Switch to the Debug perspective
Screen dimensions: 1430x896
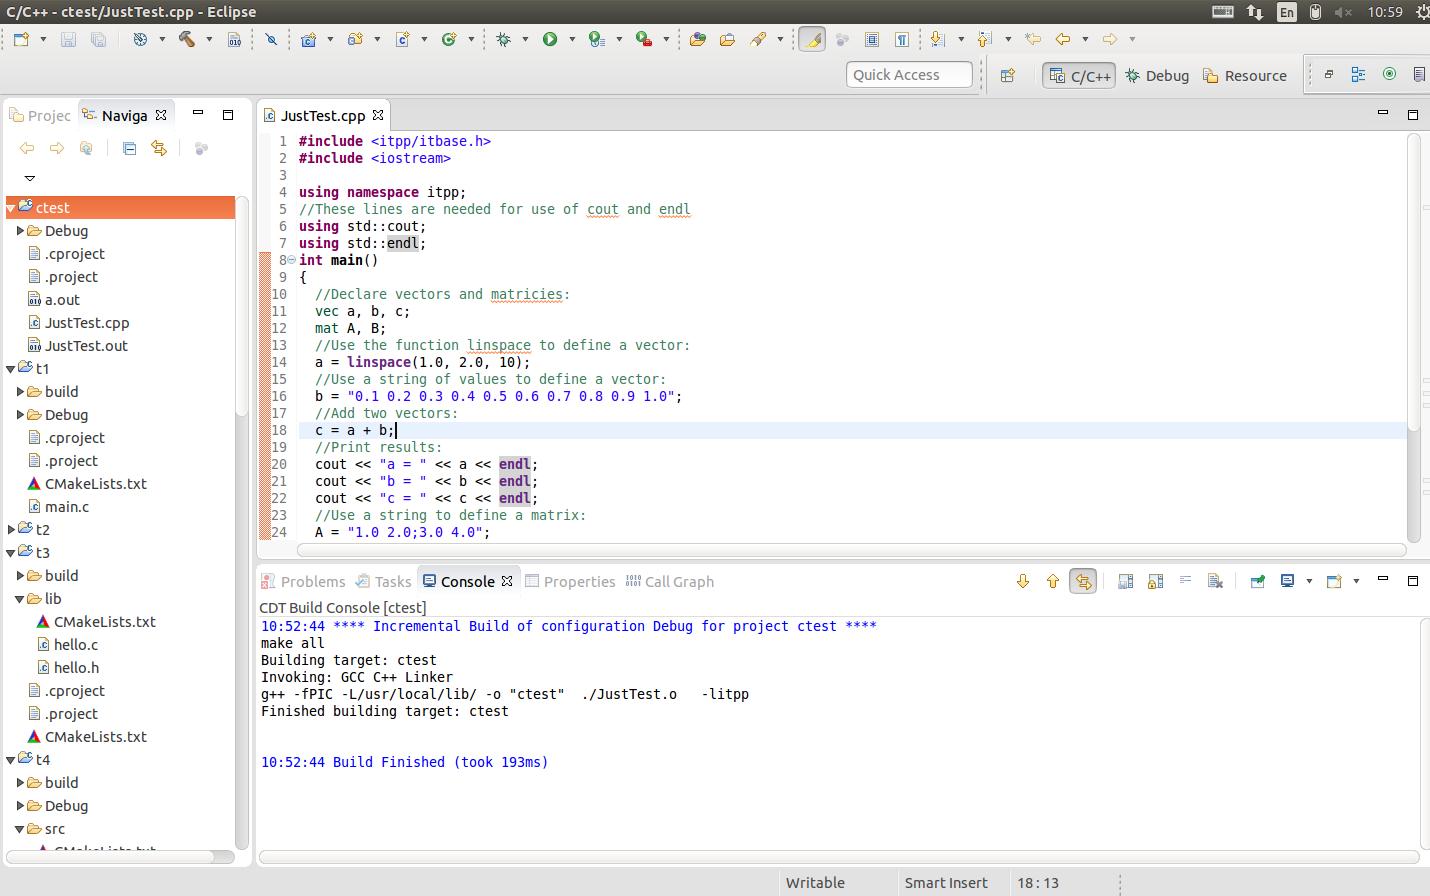1157,75
